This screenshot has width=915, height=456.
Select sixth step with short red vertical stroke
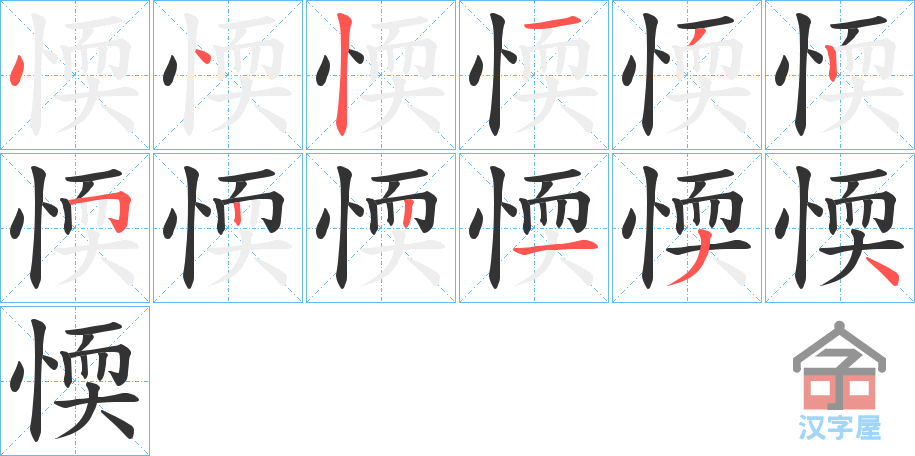click(x=840, y=75)
